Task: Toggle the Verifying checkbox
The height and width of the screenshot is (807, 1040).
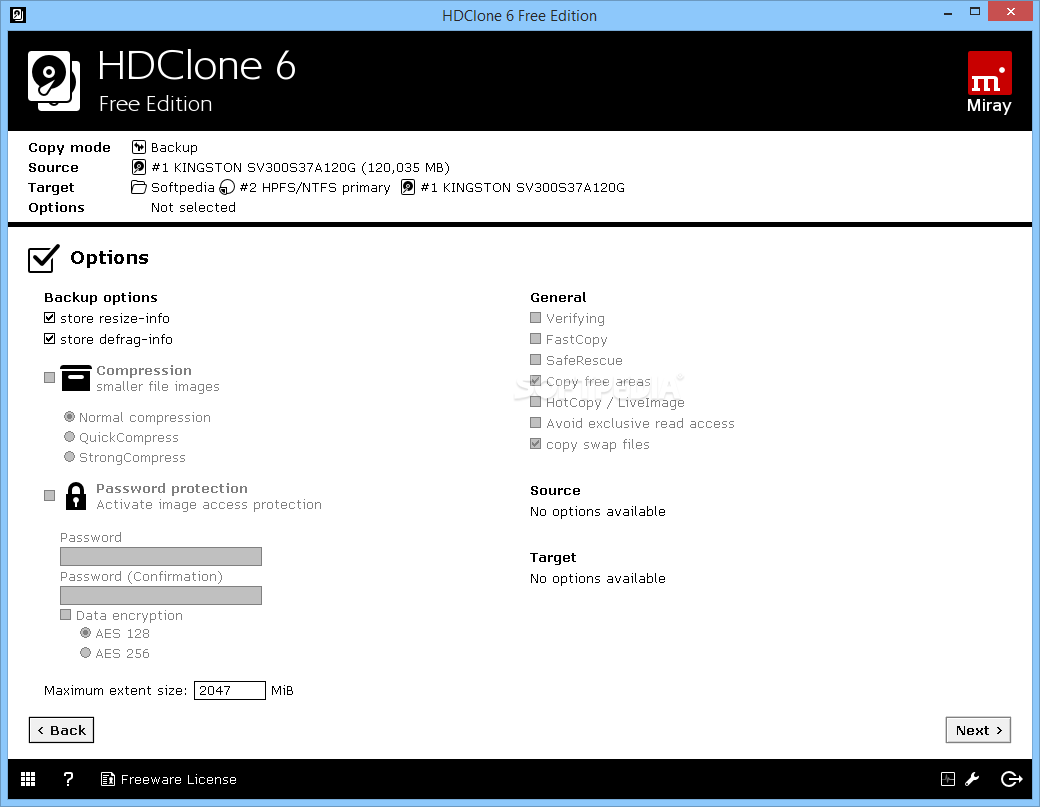Action: click(536, 318)
